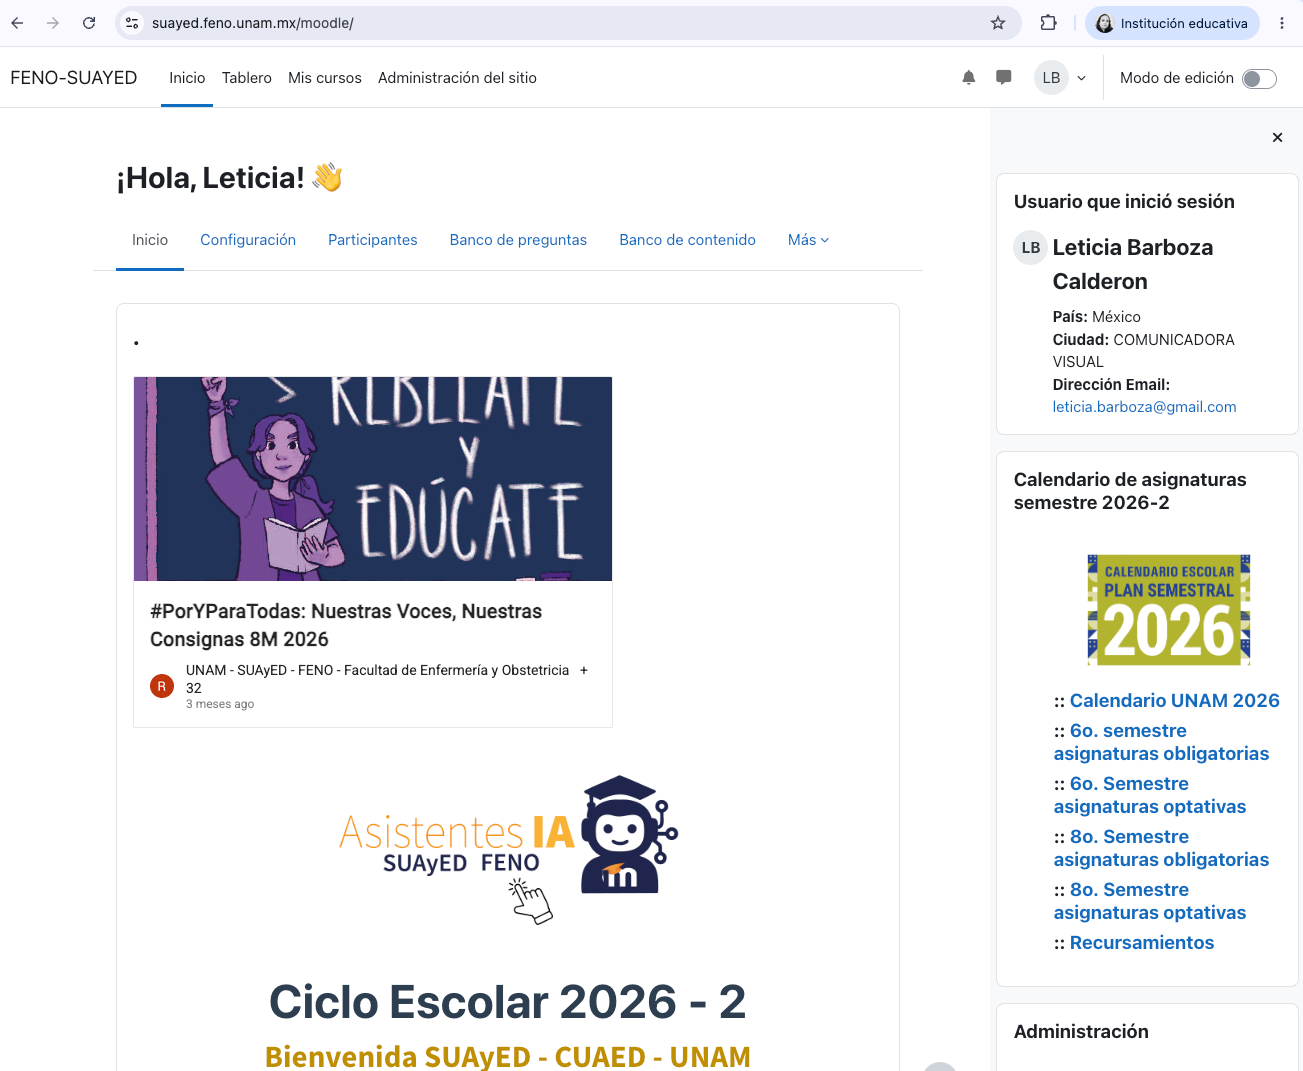Open the messaging chat bubble icon
Viewport: 1303px width, 1071px height.
(1004, 78)
